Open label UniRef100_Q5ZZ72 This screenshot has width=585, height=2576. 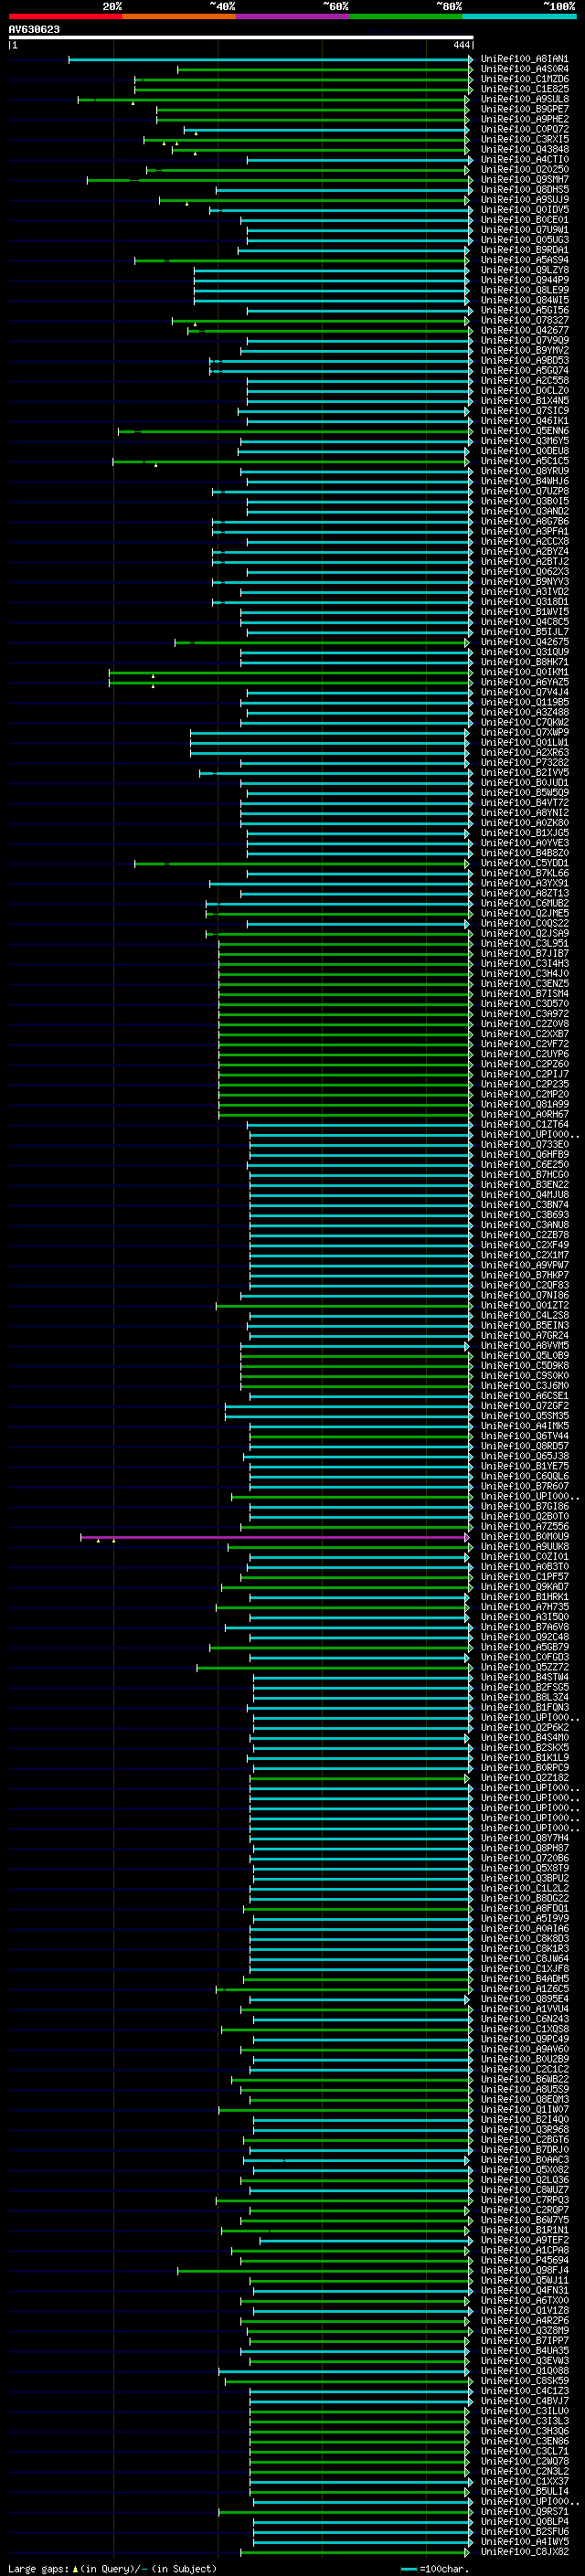(x=524, y=1667)
